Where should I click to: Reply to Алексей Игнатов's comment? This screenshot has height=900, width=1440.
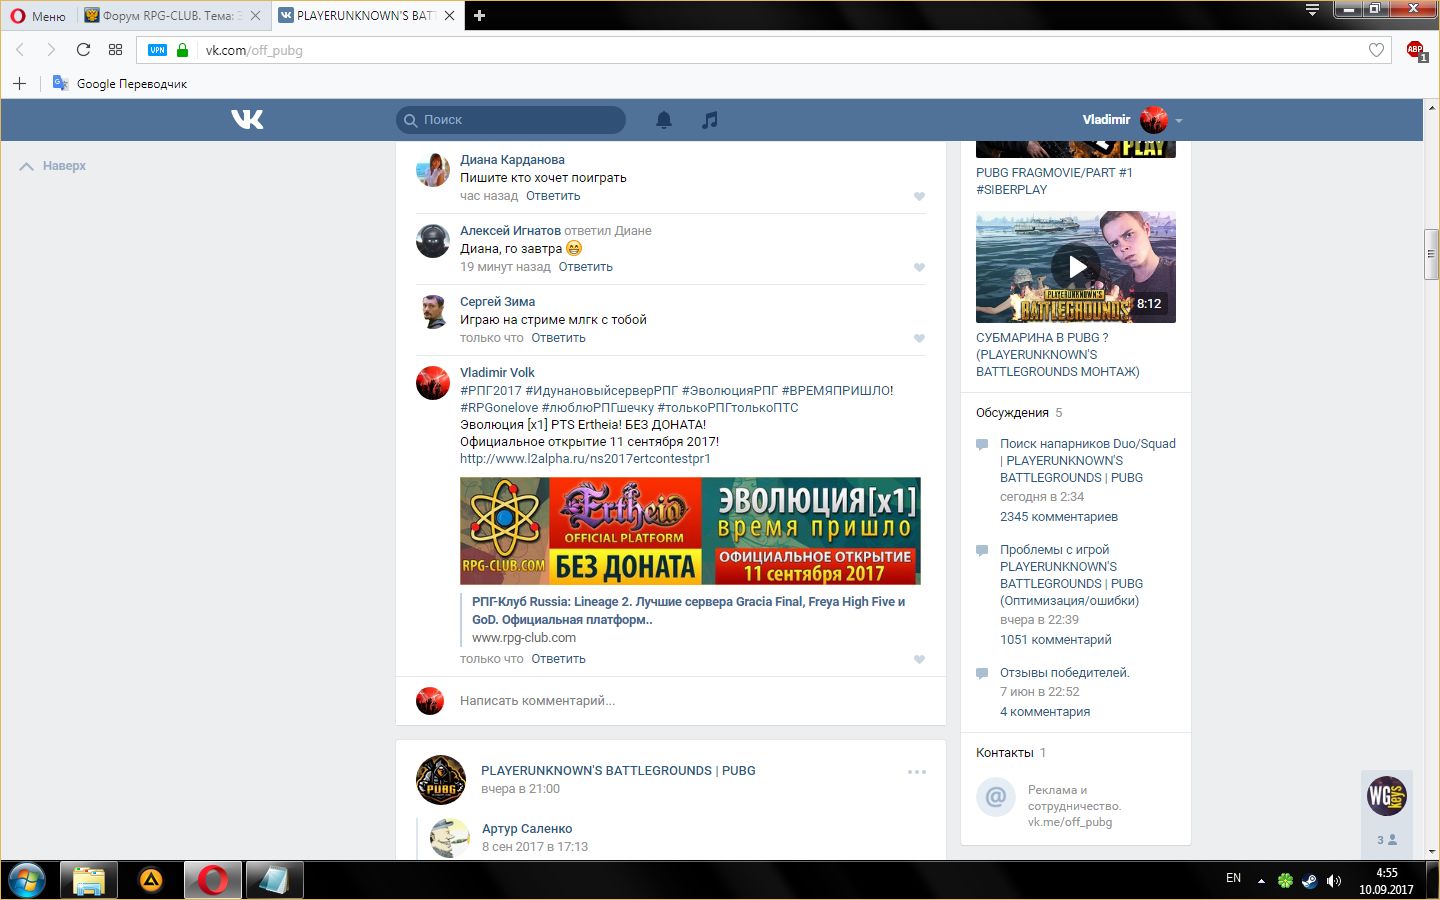[x=585, y=267]
